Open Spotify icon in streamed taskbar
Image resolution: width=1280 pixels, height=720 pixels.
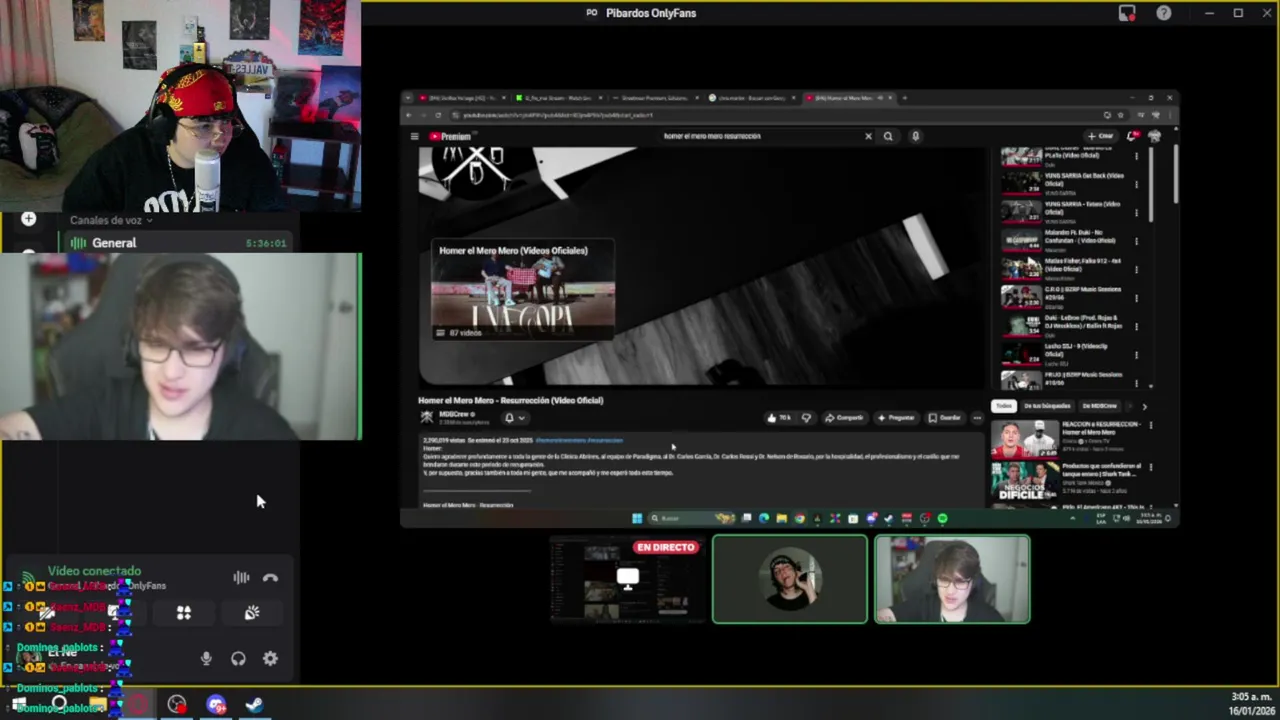click(x=942, y=518)
